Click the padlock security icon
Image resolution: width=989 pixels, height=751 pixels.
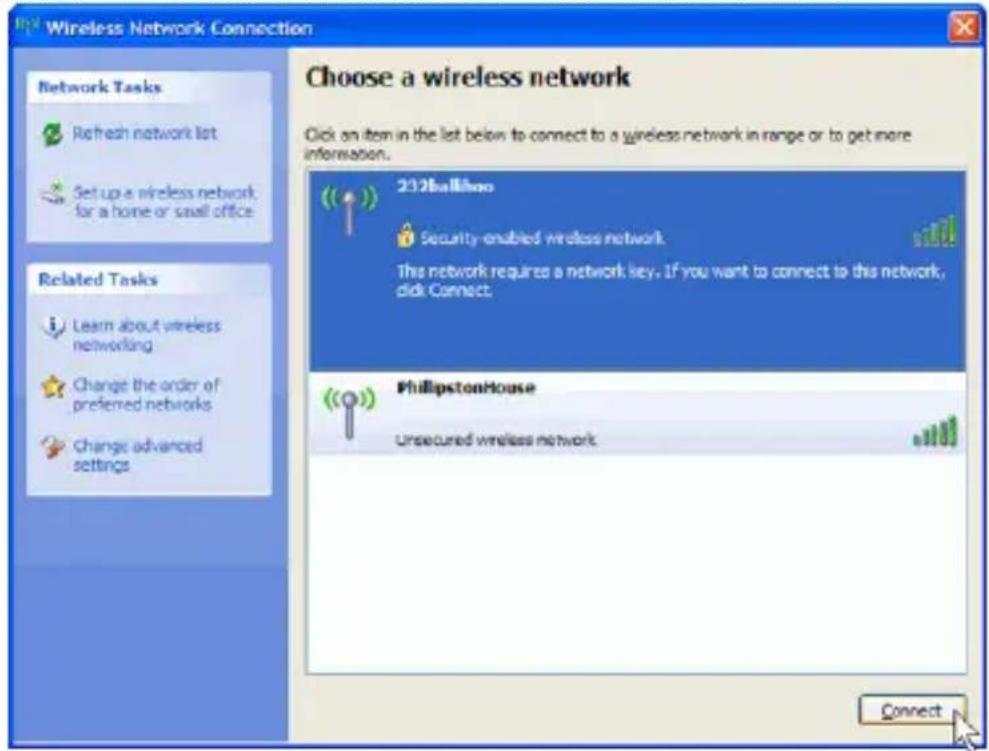pyautogui.click(x=405, y=235)
